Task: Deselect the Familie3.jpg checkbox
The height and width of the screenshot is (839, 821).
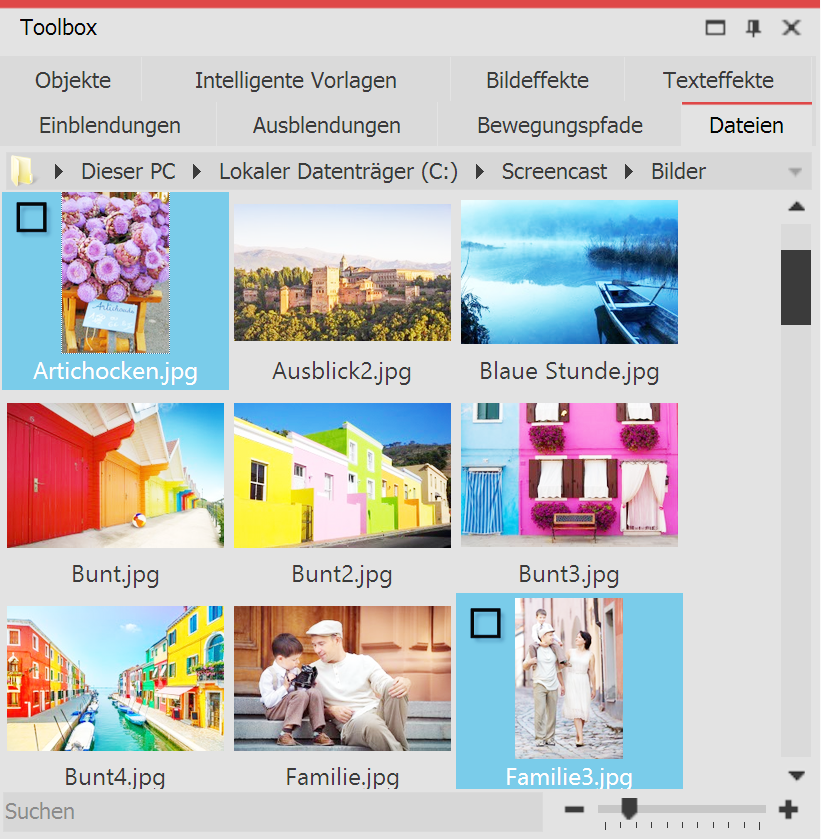Action: click(x=486, y=623)
